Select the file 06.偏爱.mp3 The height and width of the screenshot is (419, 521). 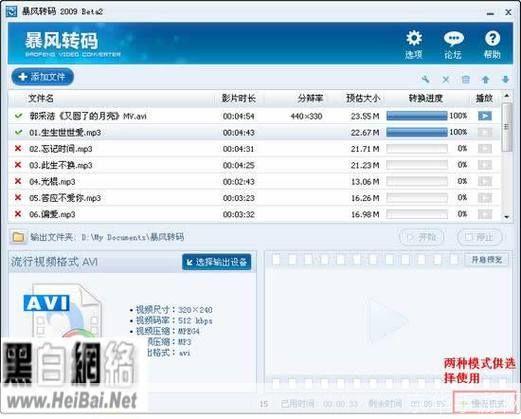pos(52,214)
